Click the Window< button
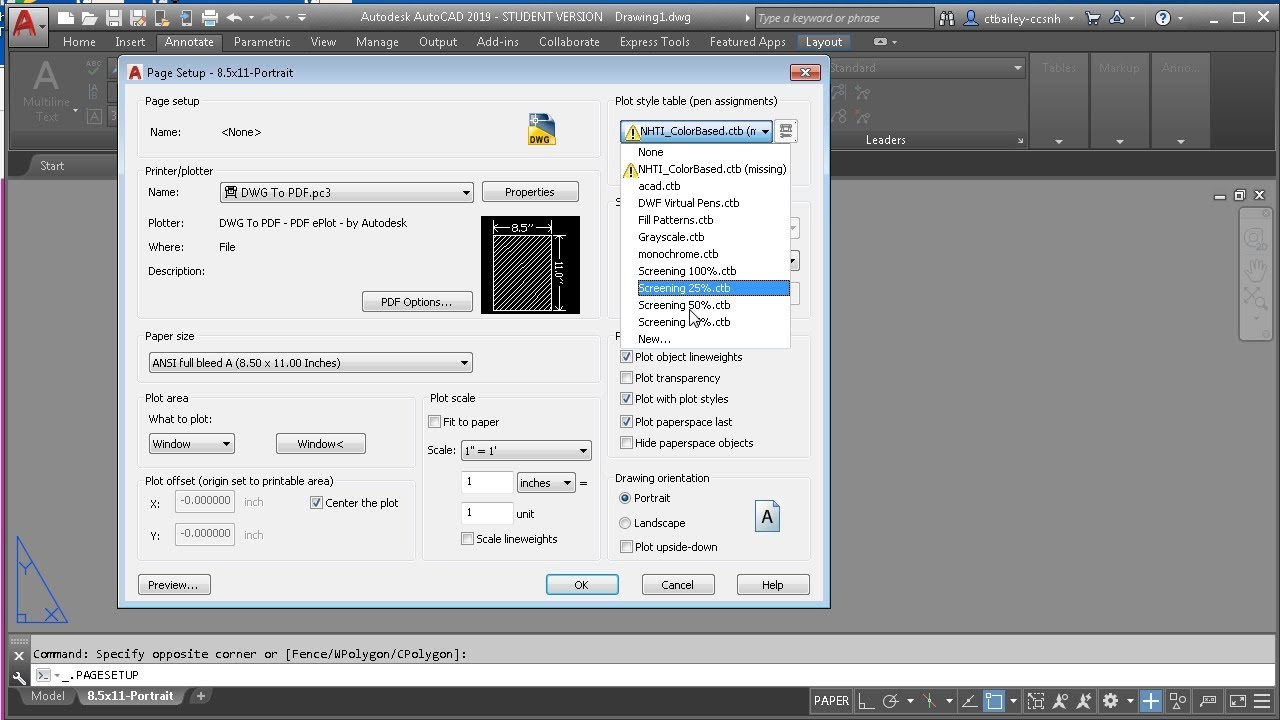 click(x=320, y=444)
